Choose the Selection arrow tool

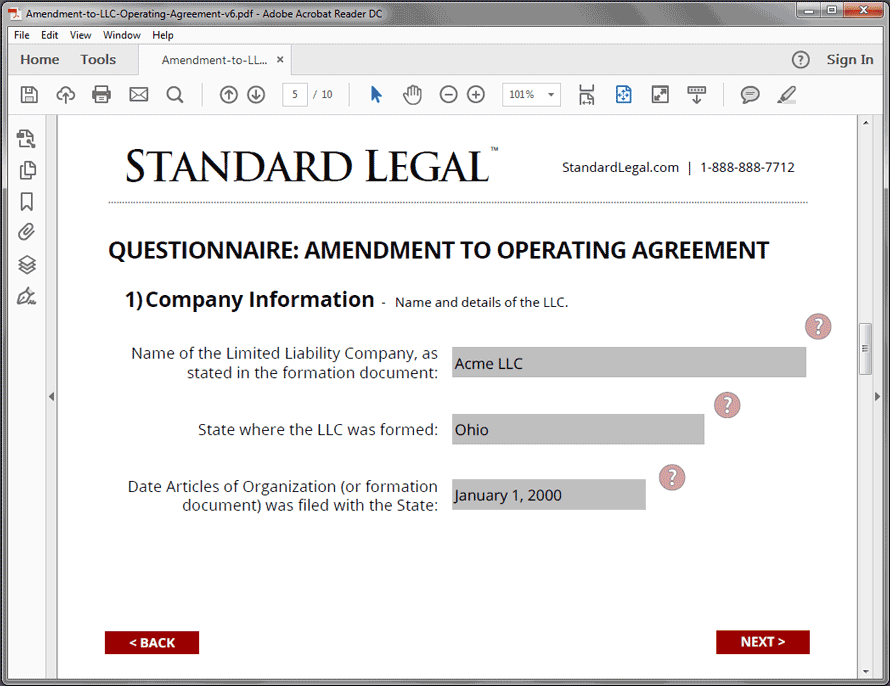(x=376, y=94)
